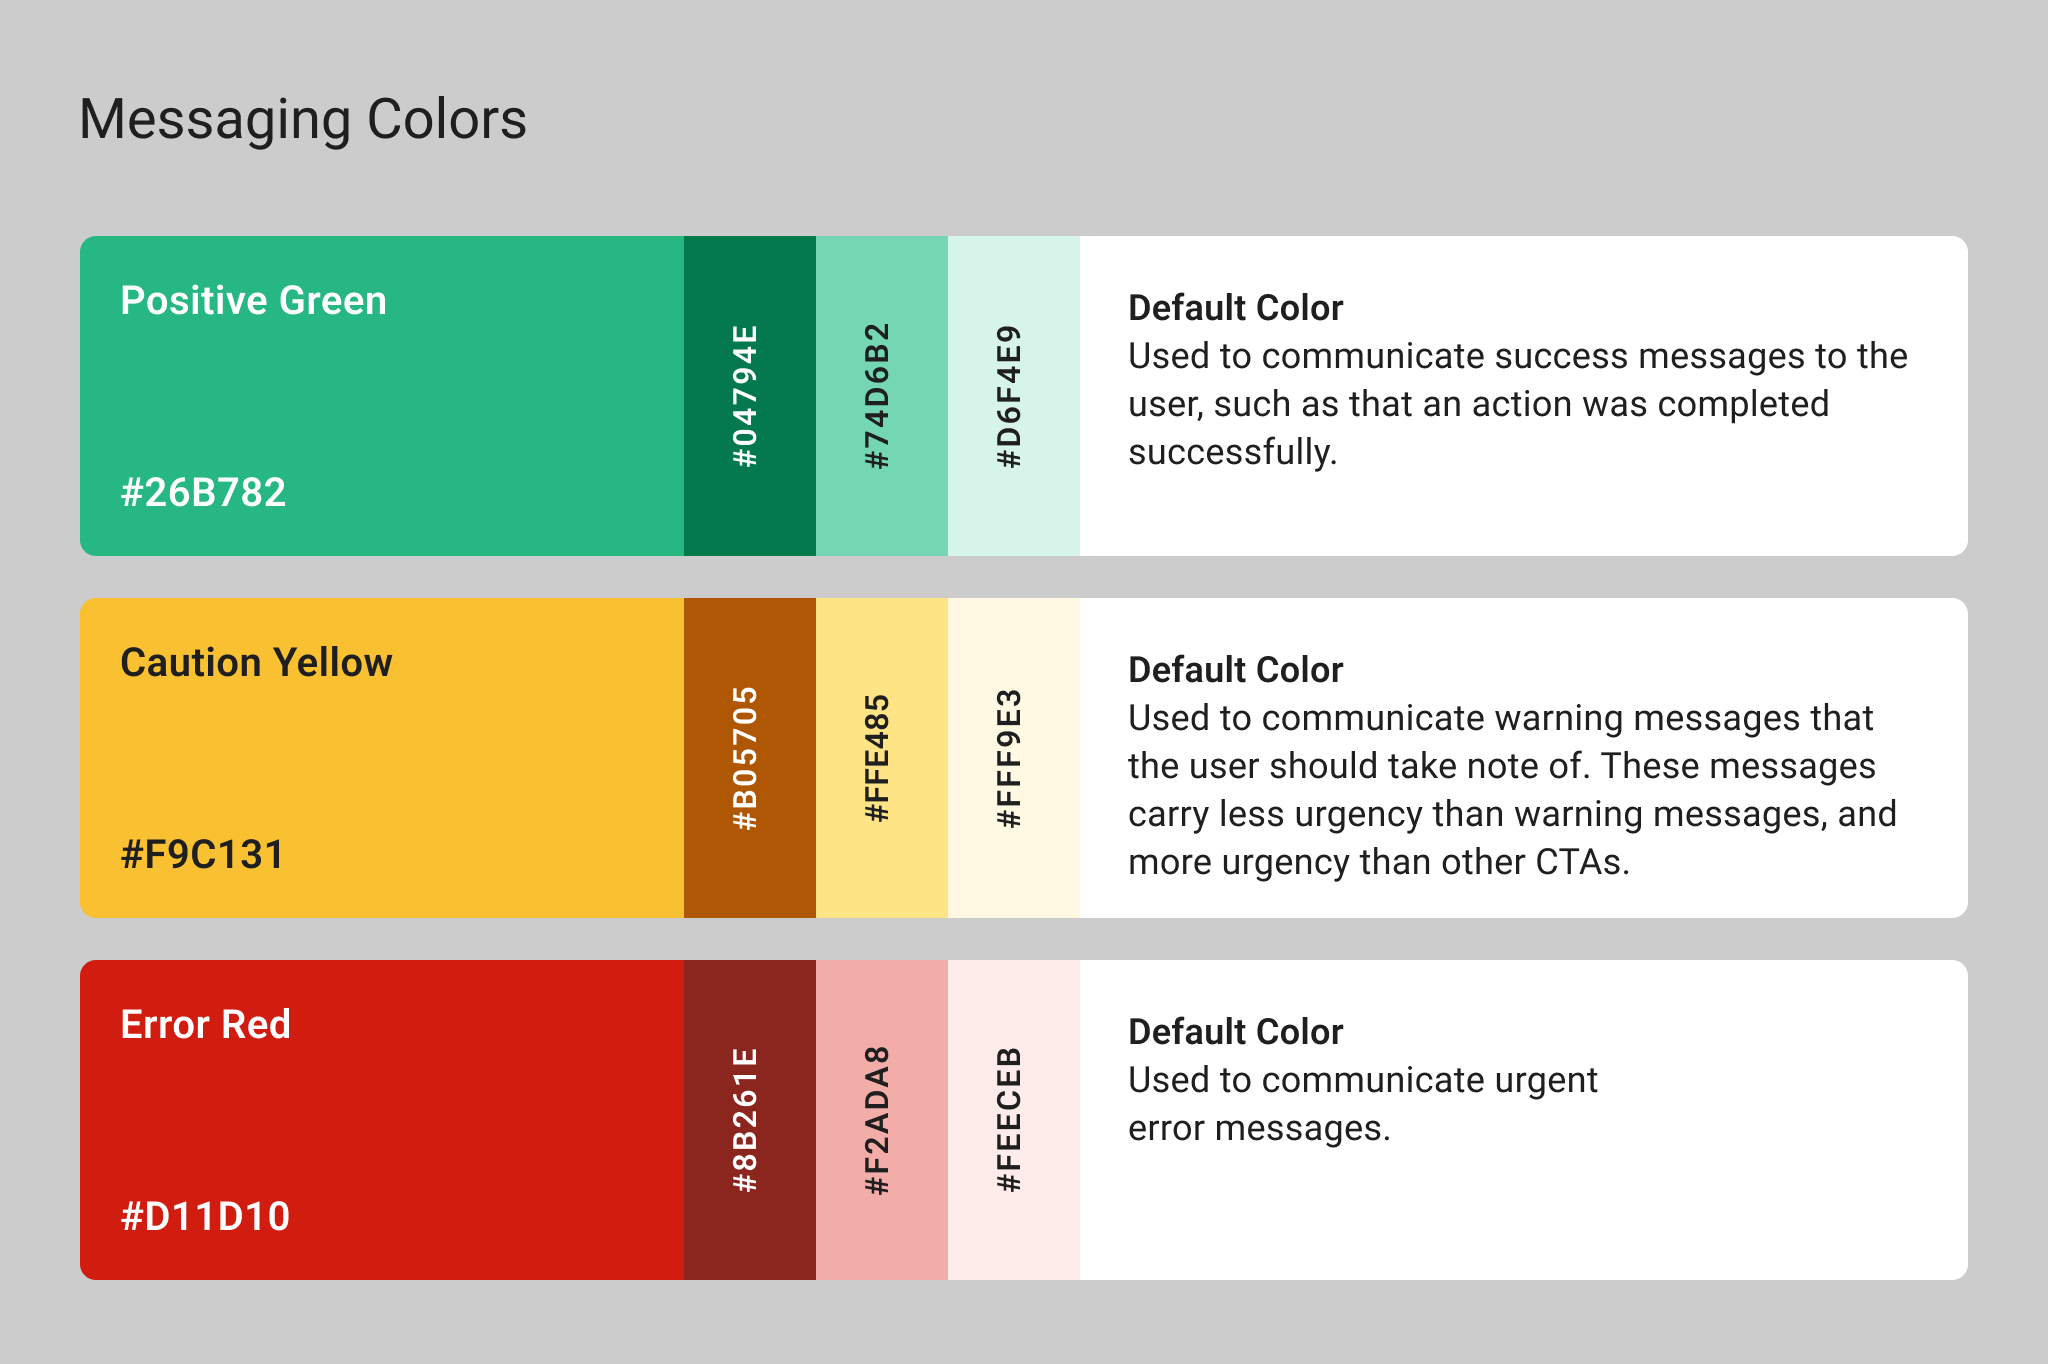Click Default Color heading in red row
This screenshot has height=1364, width=2048.
click(1235, 1032)
